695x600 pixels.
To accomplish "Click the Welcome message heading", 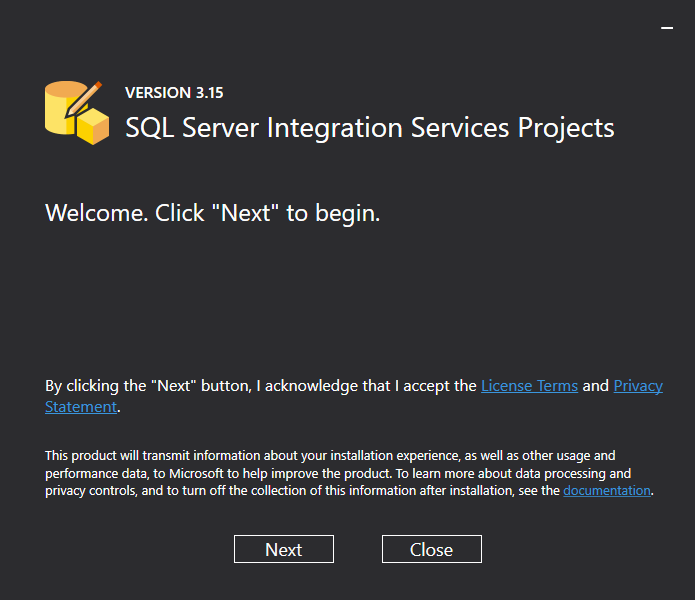I will pyautogui.click(x=213, y=213).
